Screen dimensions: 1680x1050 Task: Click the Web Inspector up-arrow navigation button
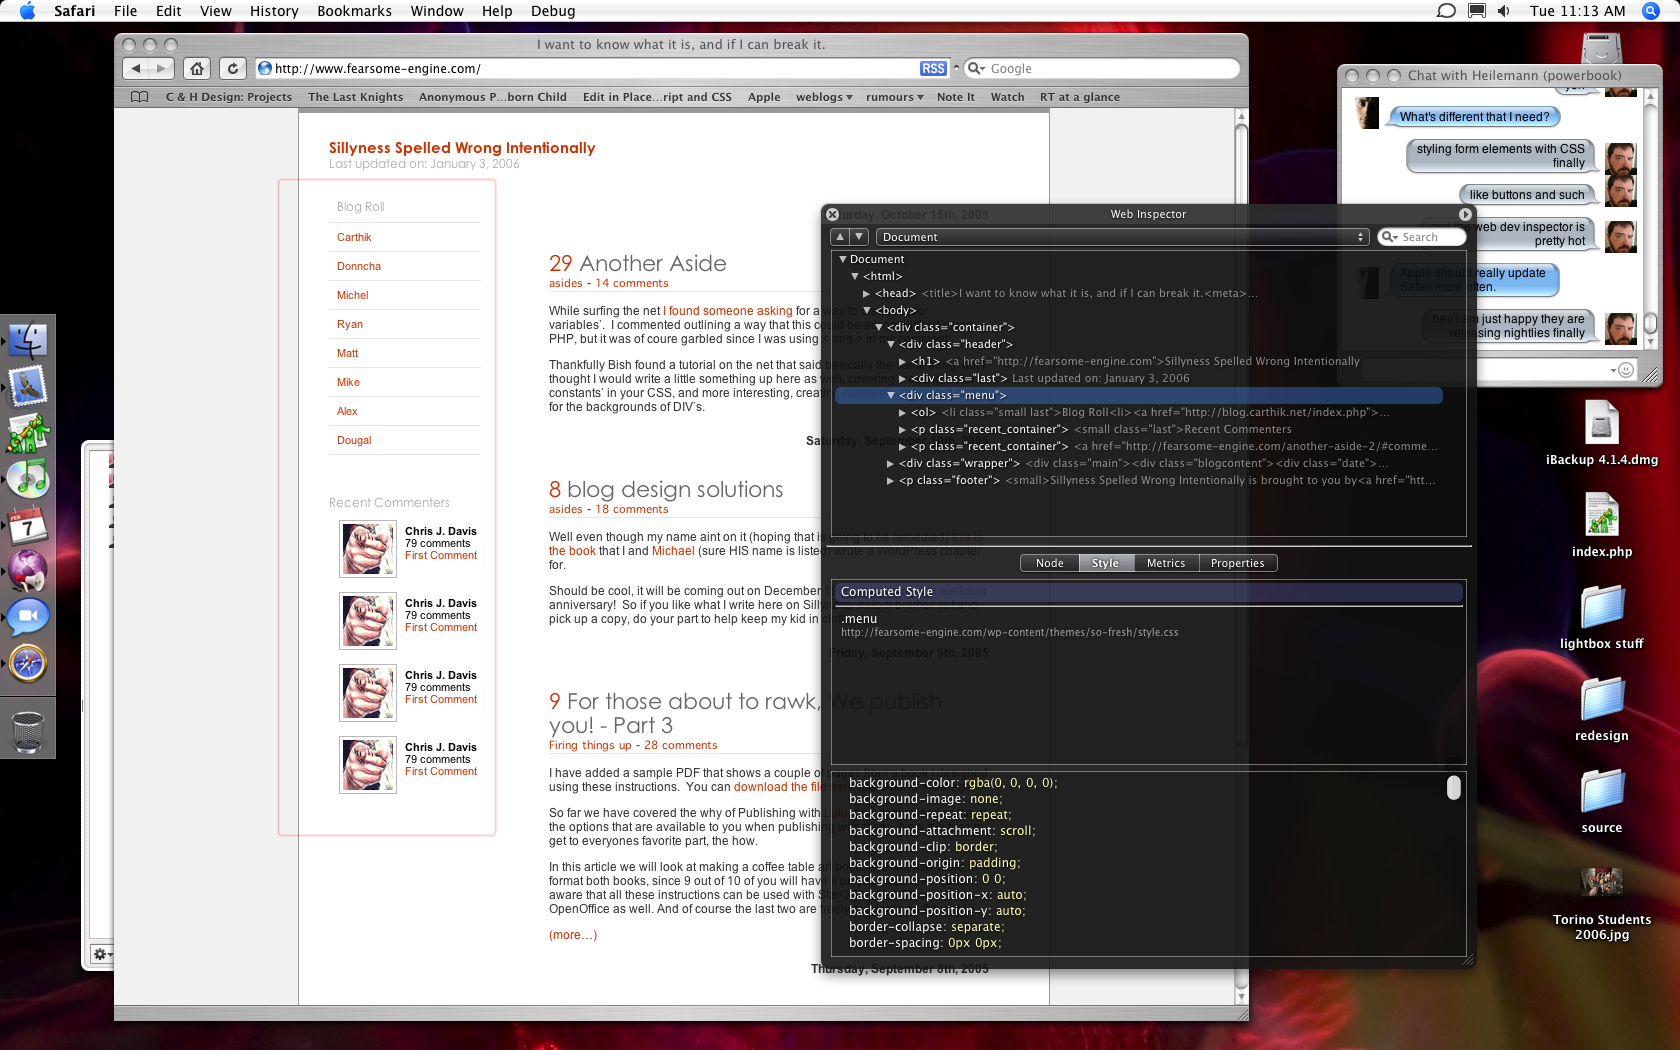[x=840, y=237]
